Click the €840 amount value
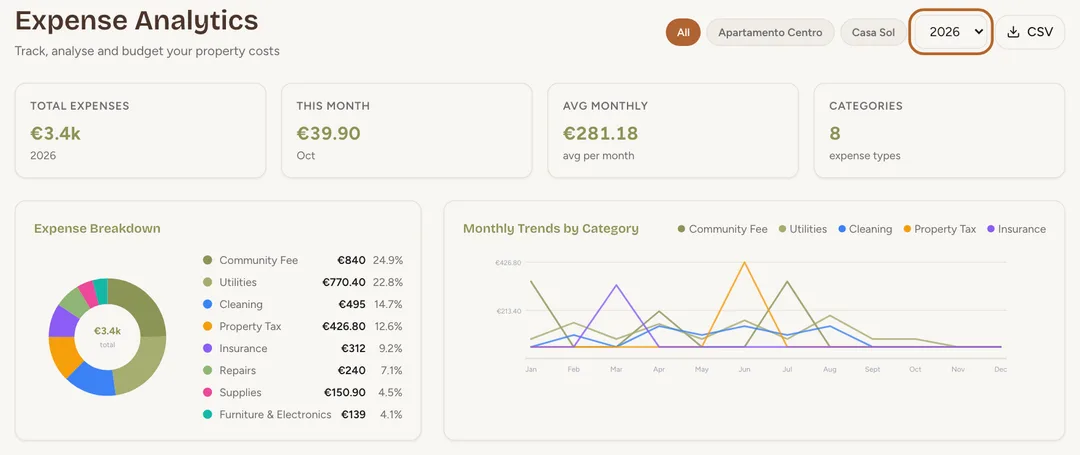Screen dimensions: 1080x455 click(x=351, y=260)
